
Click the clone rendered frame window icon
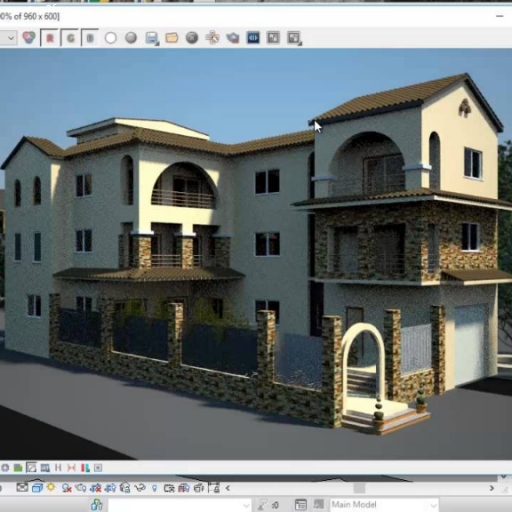pyautogui.click(x=212, y=38)
